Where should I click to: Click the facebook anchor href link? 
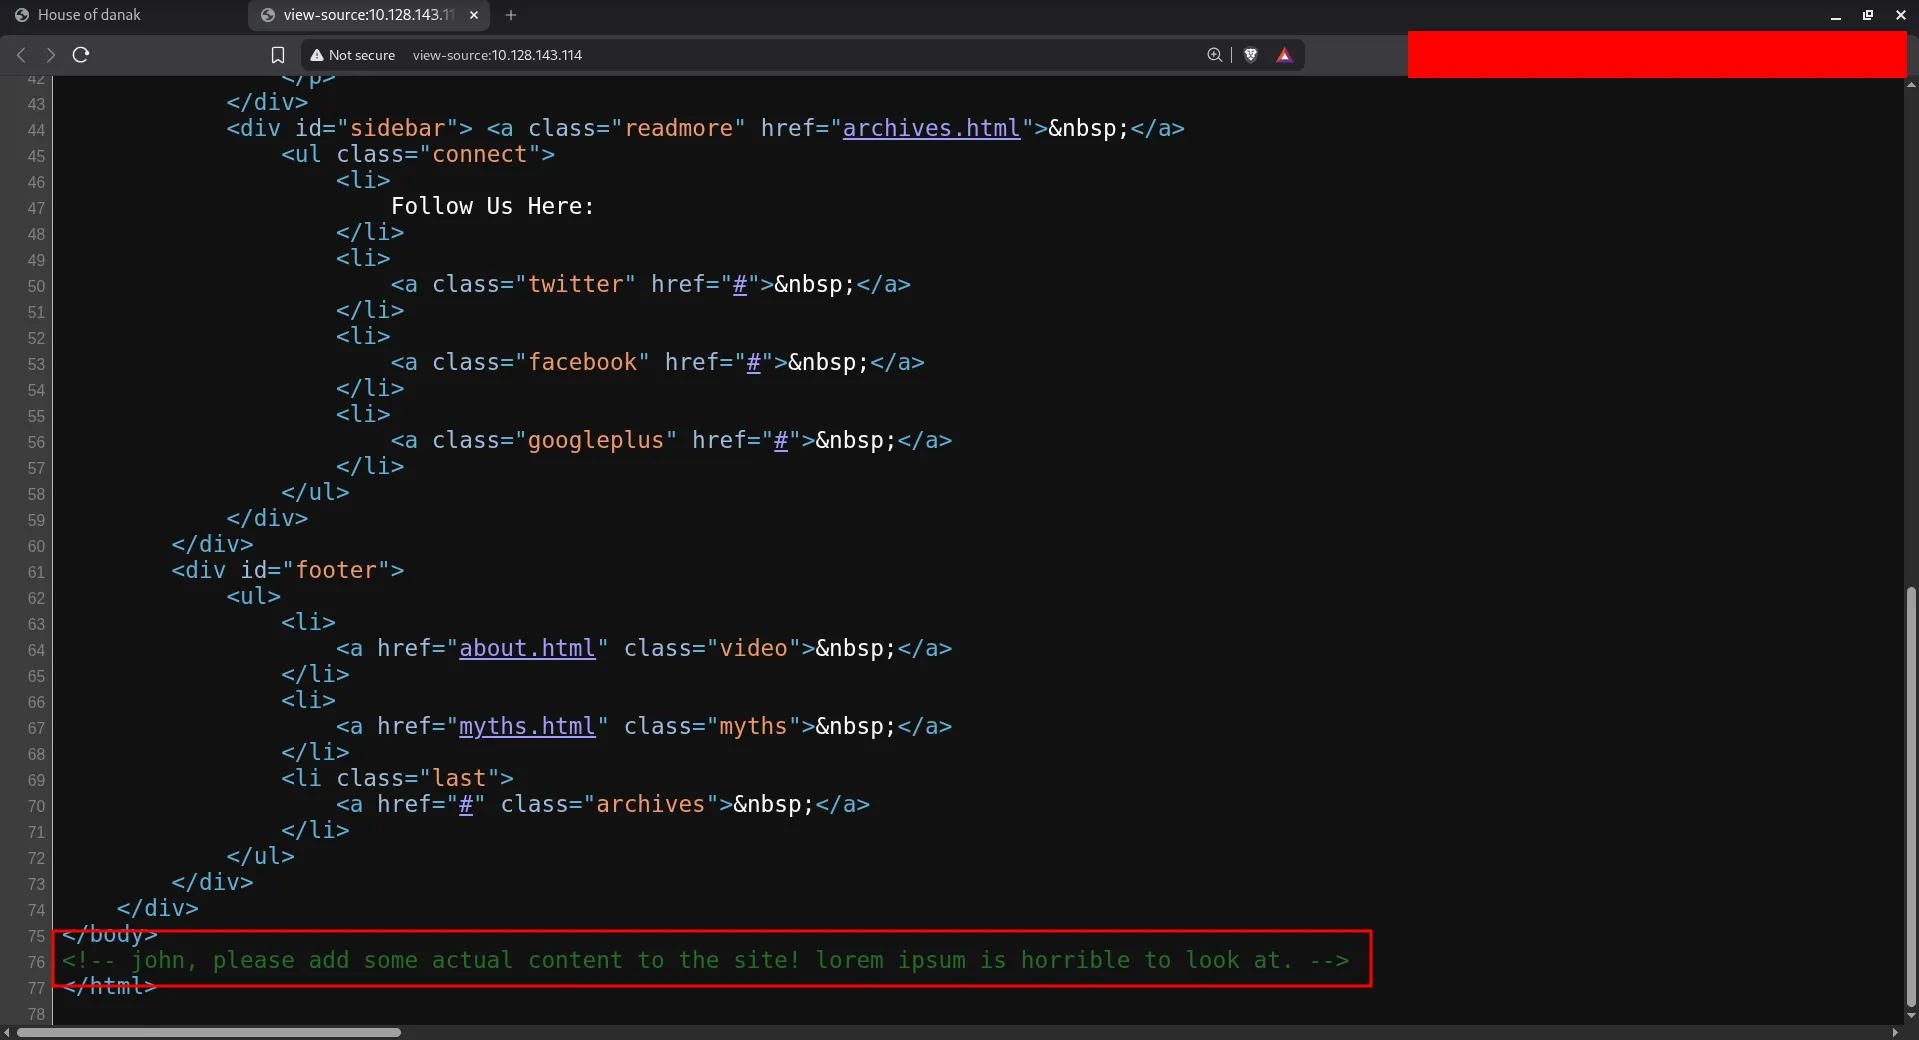click(753, 362)
